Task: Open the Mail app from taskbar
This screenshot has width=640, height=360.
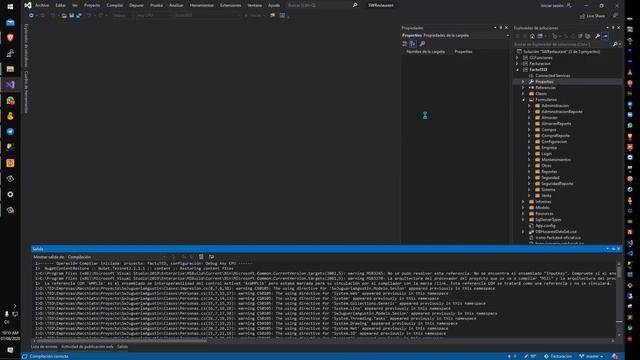Action: click(x=10, y=22)
